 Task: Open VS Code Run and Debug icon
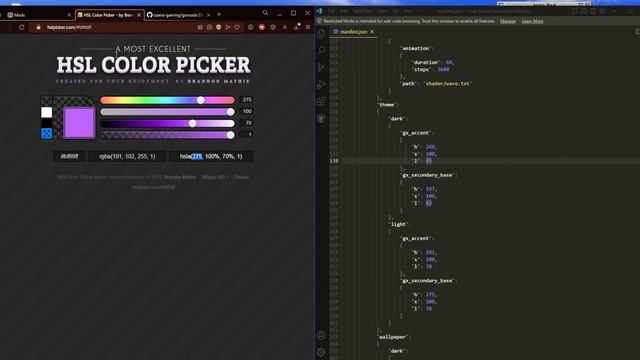coord(322,84)
